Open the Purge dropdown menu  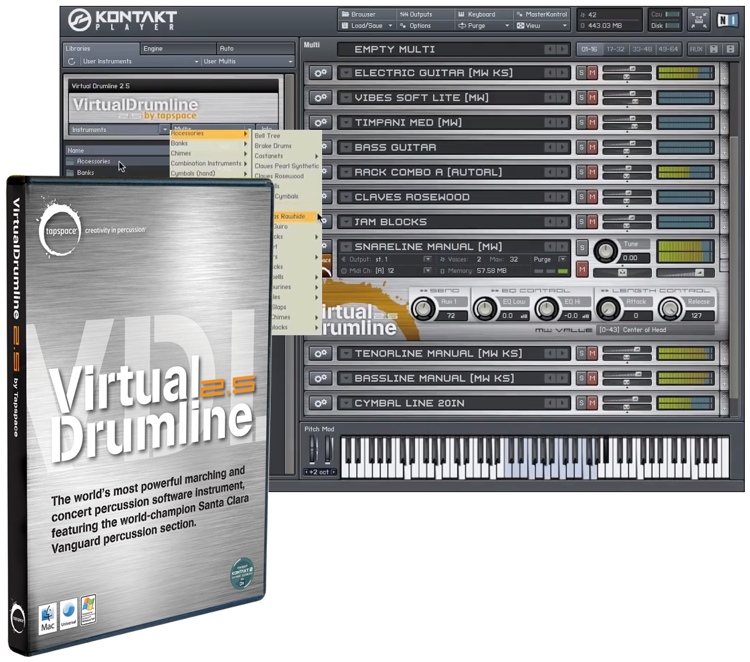point(483,26)
